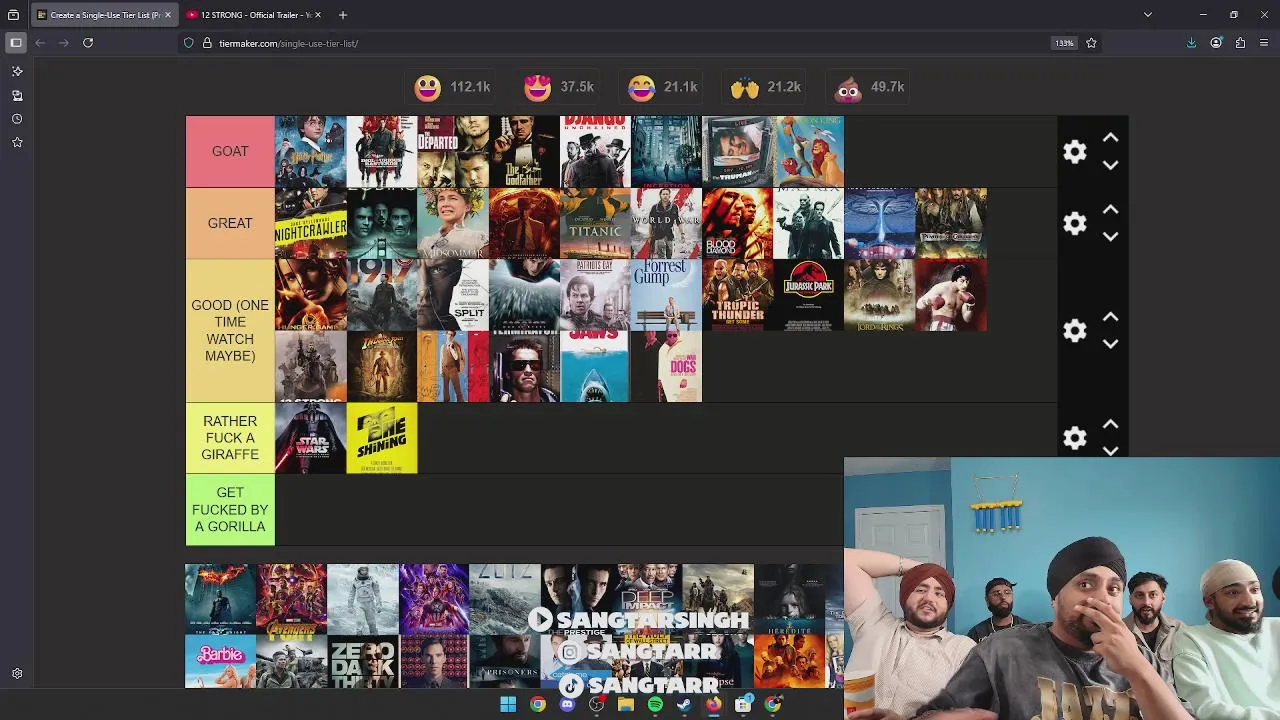Image resolution: width=1280 pixels, height=720 pixels.
Task: Move GOOD tier row up
Action: [x=1110, y=317]
